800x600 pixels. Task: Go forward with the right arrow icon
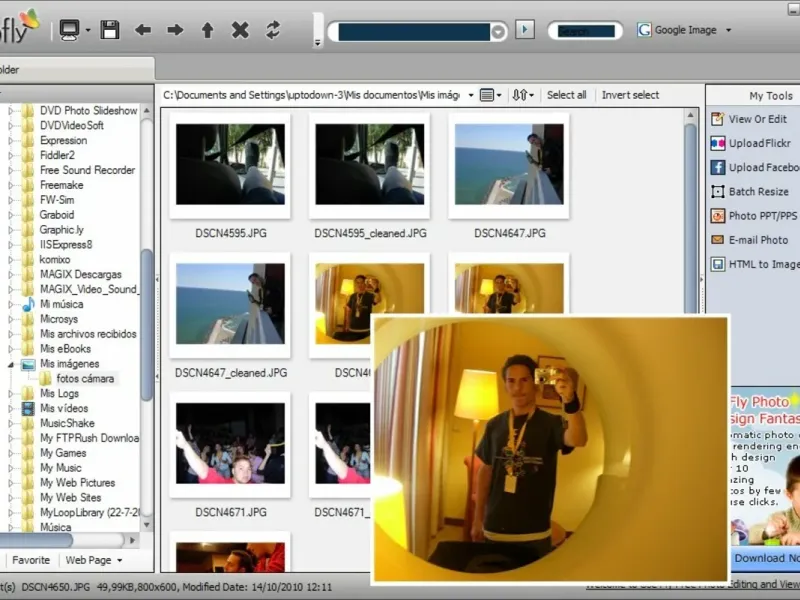tap(175, 30)
